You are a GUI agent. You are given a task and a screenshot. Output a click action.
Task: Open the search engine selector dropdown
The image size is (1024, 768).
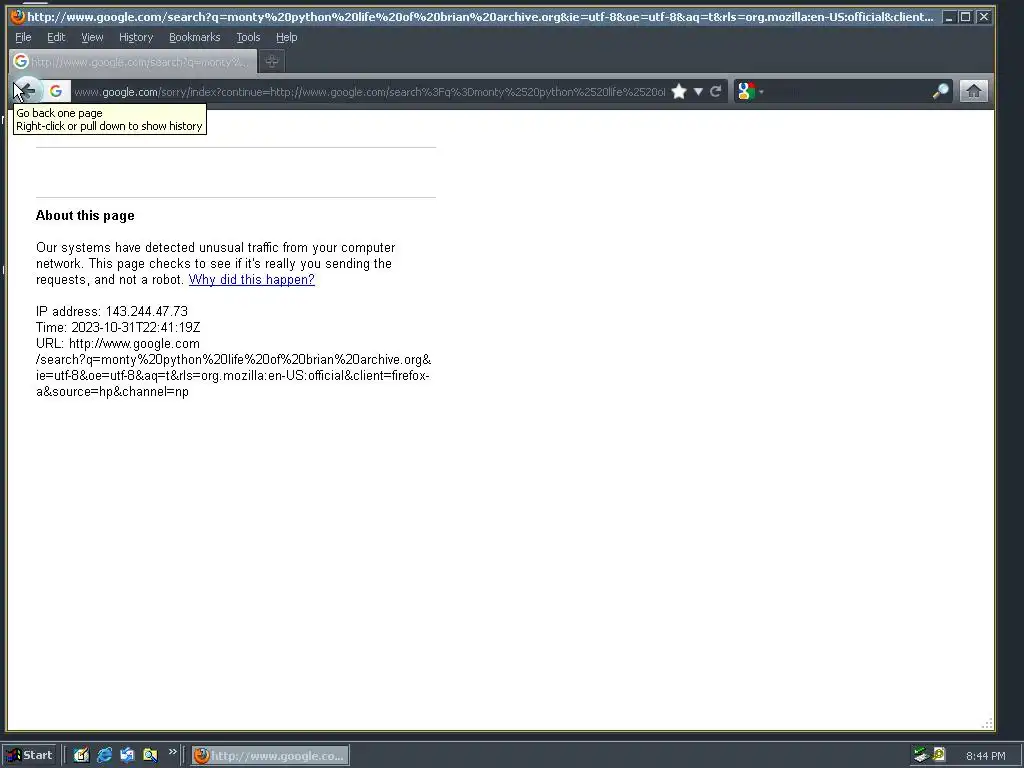coord(749,91)
